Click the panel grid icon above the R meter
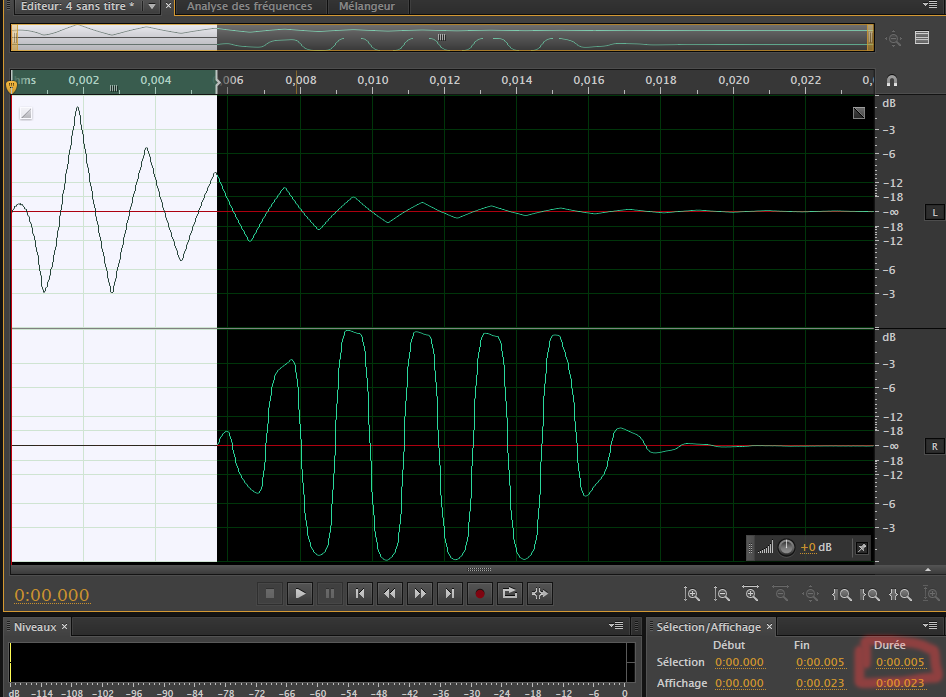Screen dimensions: 946x697 point(922,38)
